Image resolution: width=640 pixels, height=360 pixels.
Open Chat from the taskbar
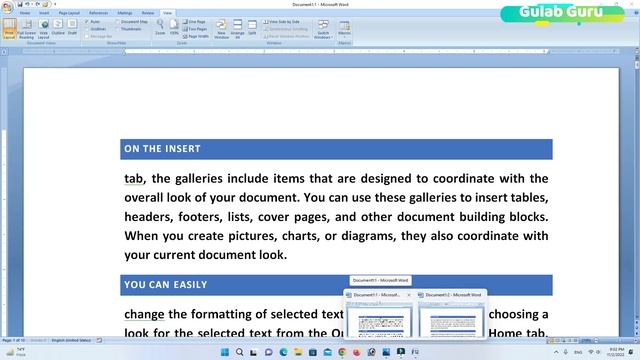(x=269, y=352)
